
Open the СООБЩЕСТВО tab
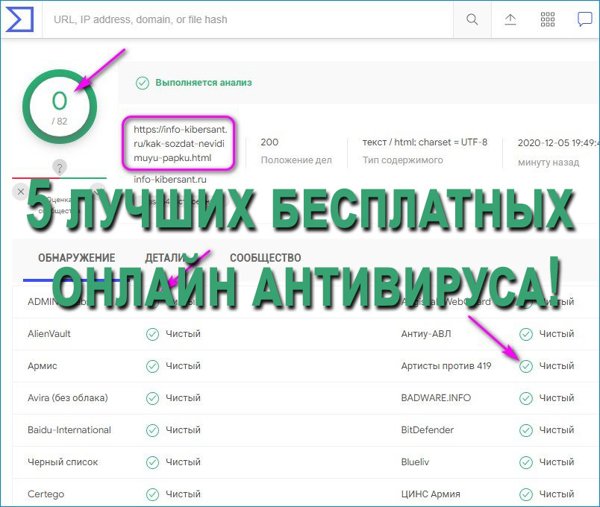click(x=265, y=258)
